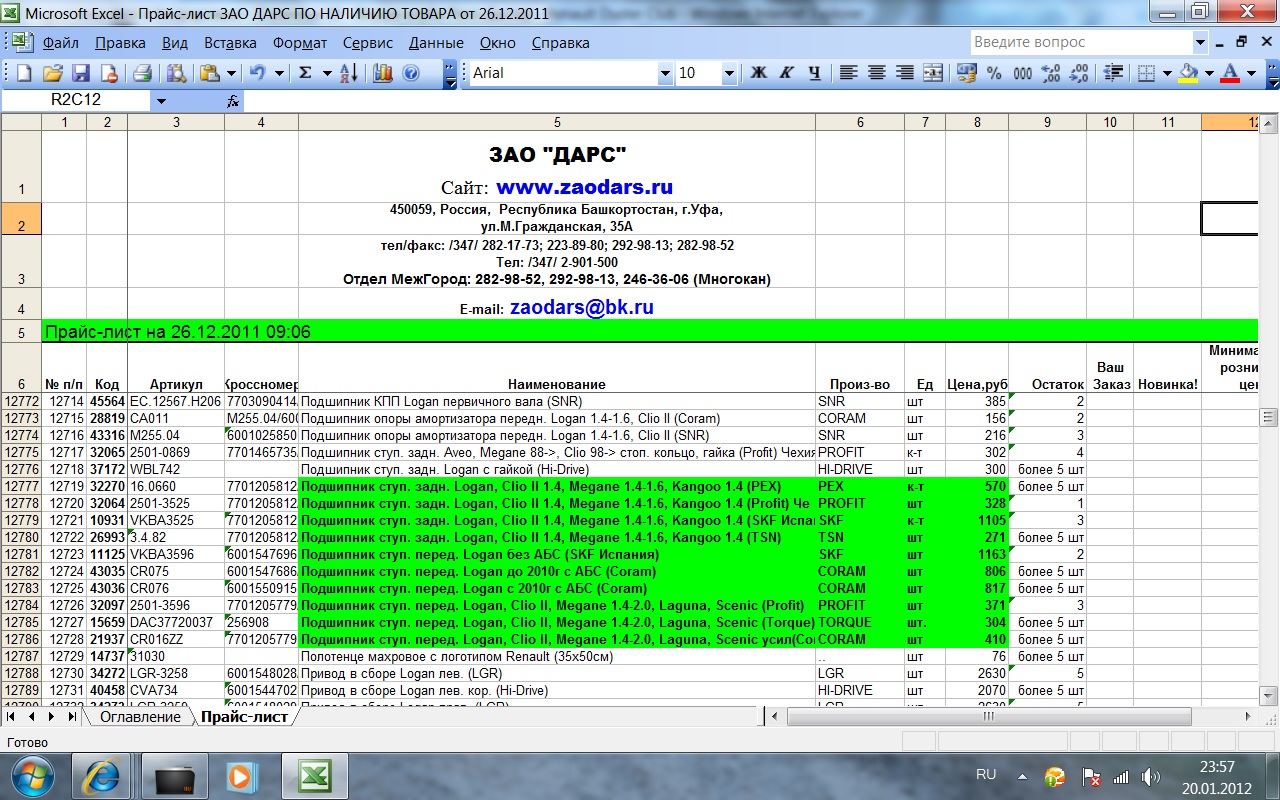The image size is (1280, 800).
Task: Undo the last action
Action: (x=258, y=73)
